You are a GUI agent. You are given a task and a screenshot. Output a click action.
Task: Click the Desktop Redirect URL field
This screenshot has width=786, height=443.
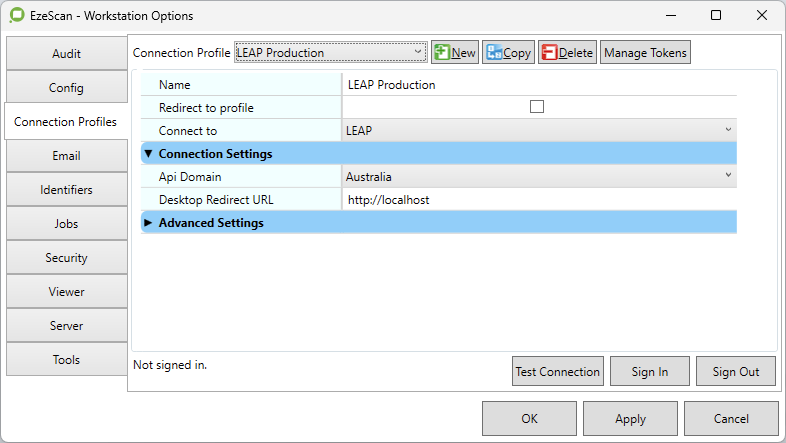click(x=538, y=200)
